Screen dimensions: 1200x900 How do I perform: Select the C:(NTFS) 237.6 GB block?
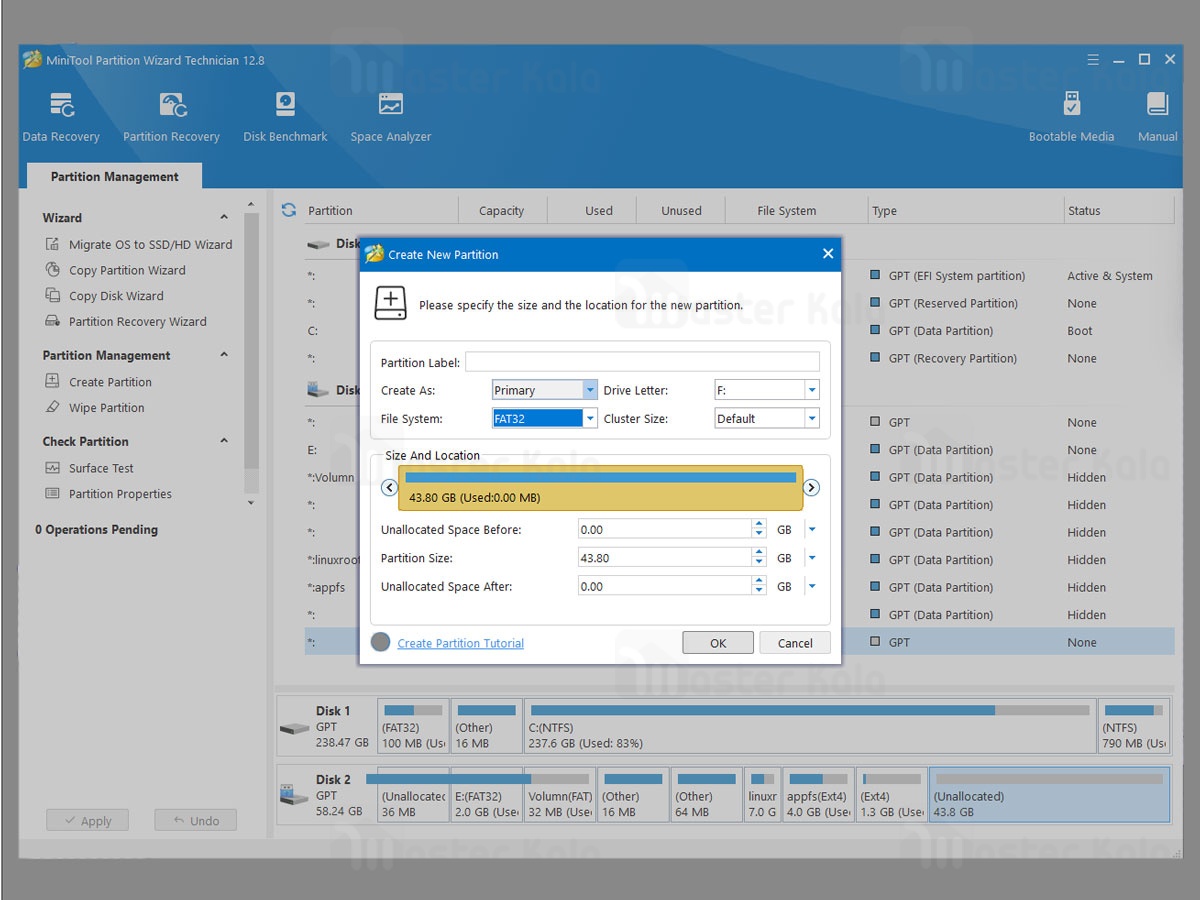pyautogui.click(x=809, y=727)
